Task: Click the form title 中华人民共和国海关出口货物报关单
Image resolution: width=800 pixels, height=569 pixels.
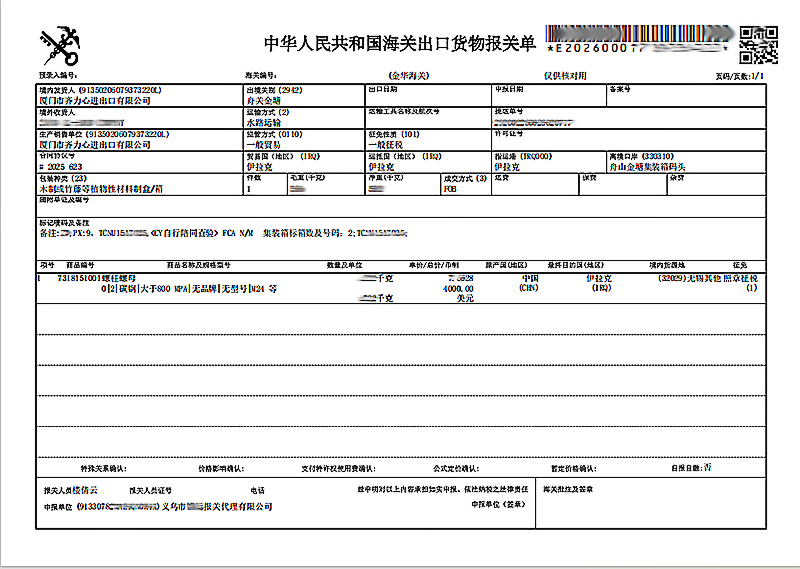Action: [x=399, y=43]
